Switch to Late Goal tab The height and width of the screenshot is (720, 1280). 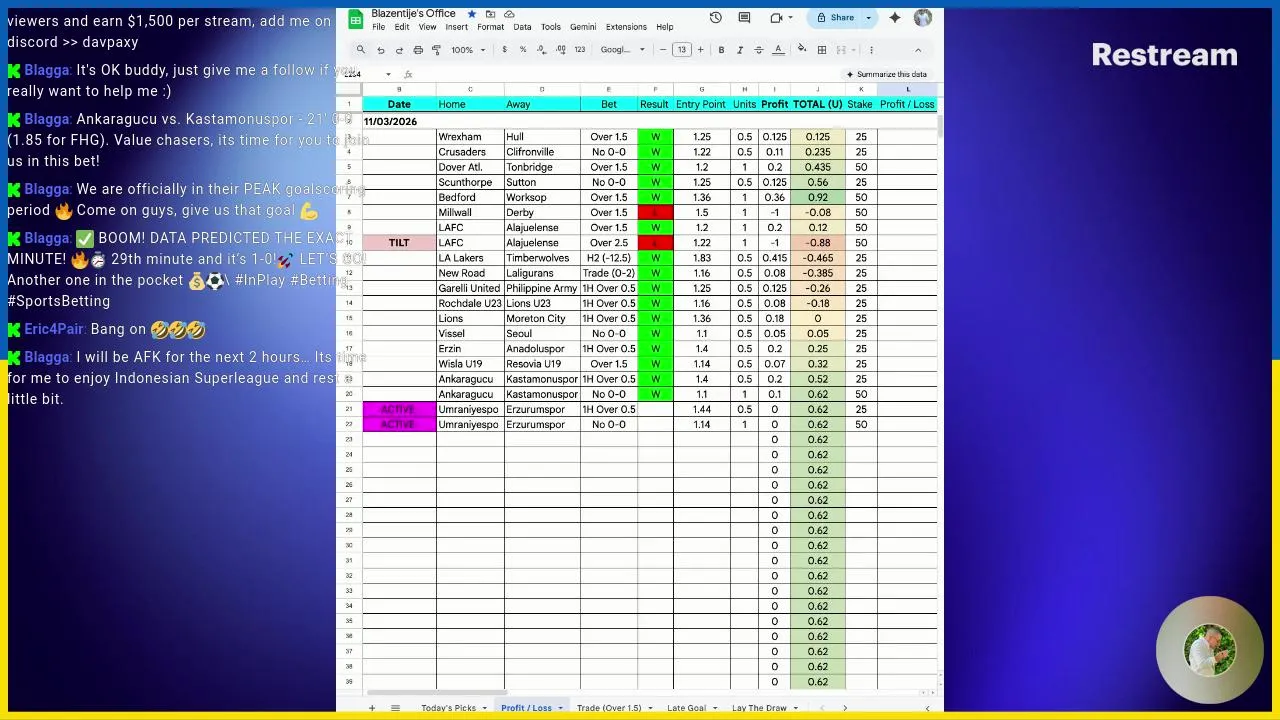[x=686, y=708]
